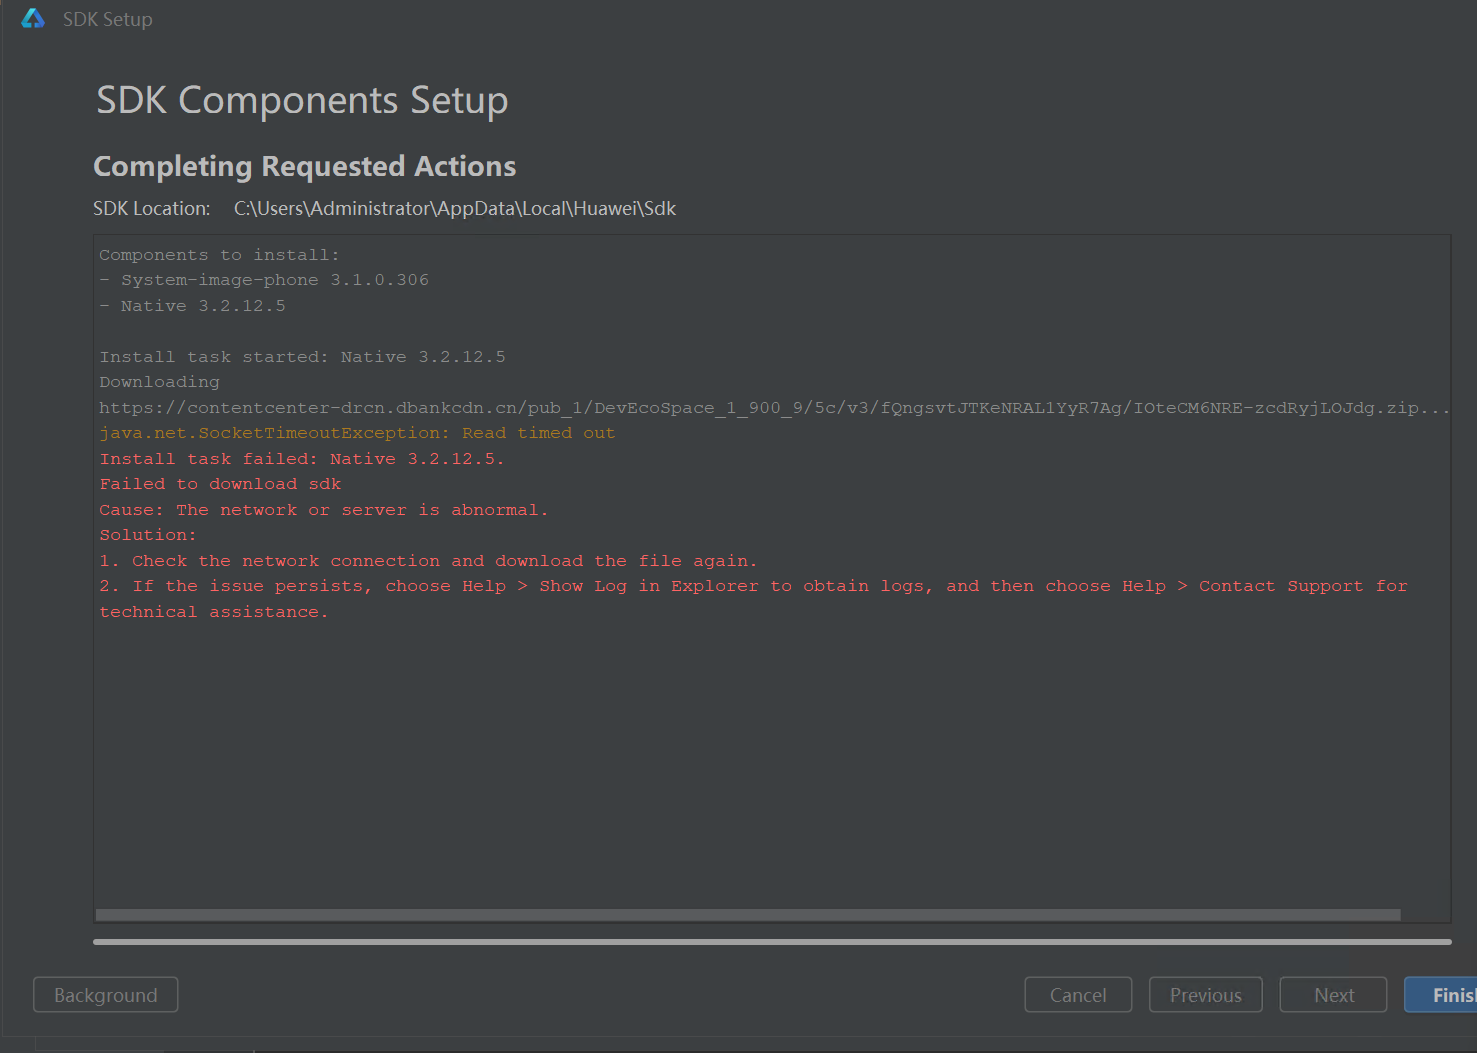
Task: Click the 'SDK Components Setup' heading
Action: pos(302,100)
